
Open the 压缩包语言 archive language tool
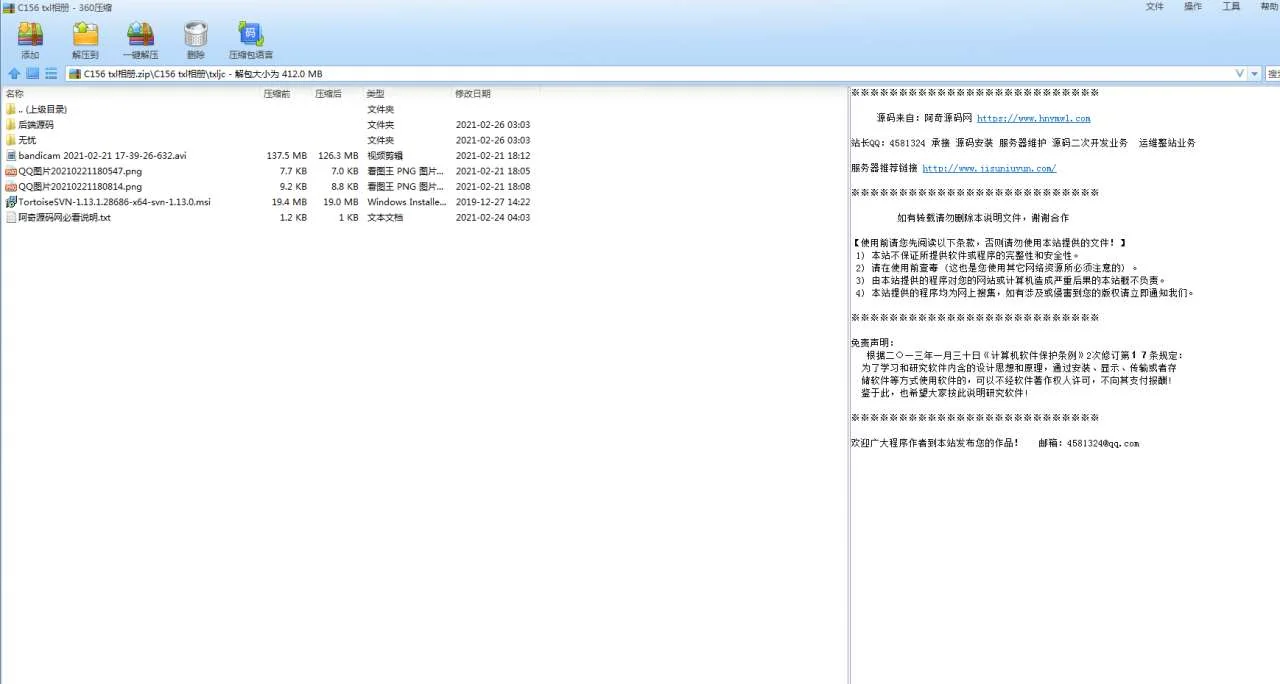(x=250, y=38)
